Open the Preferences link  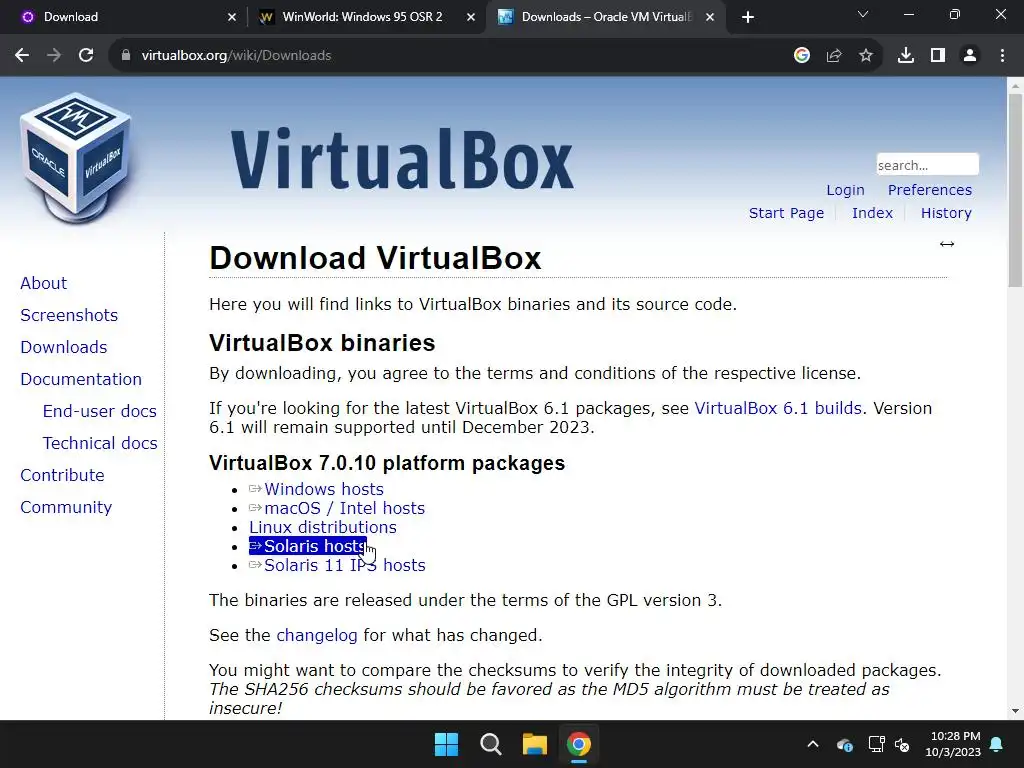point(929,190)
